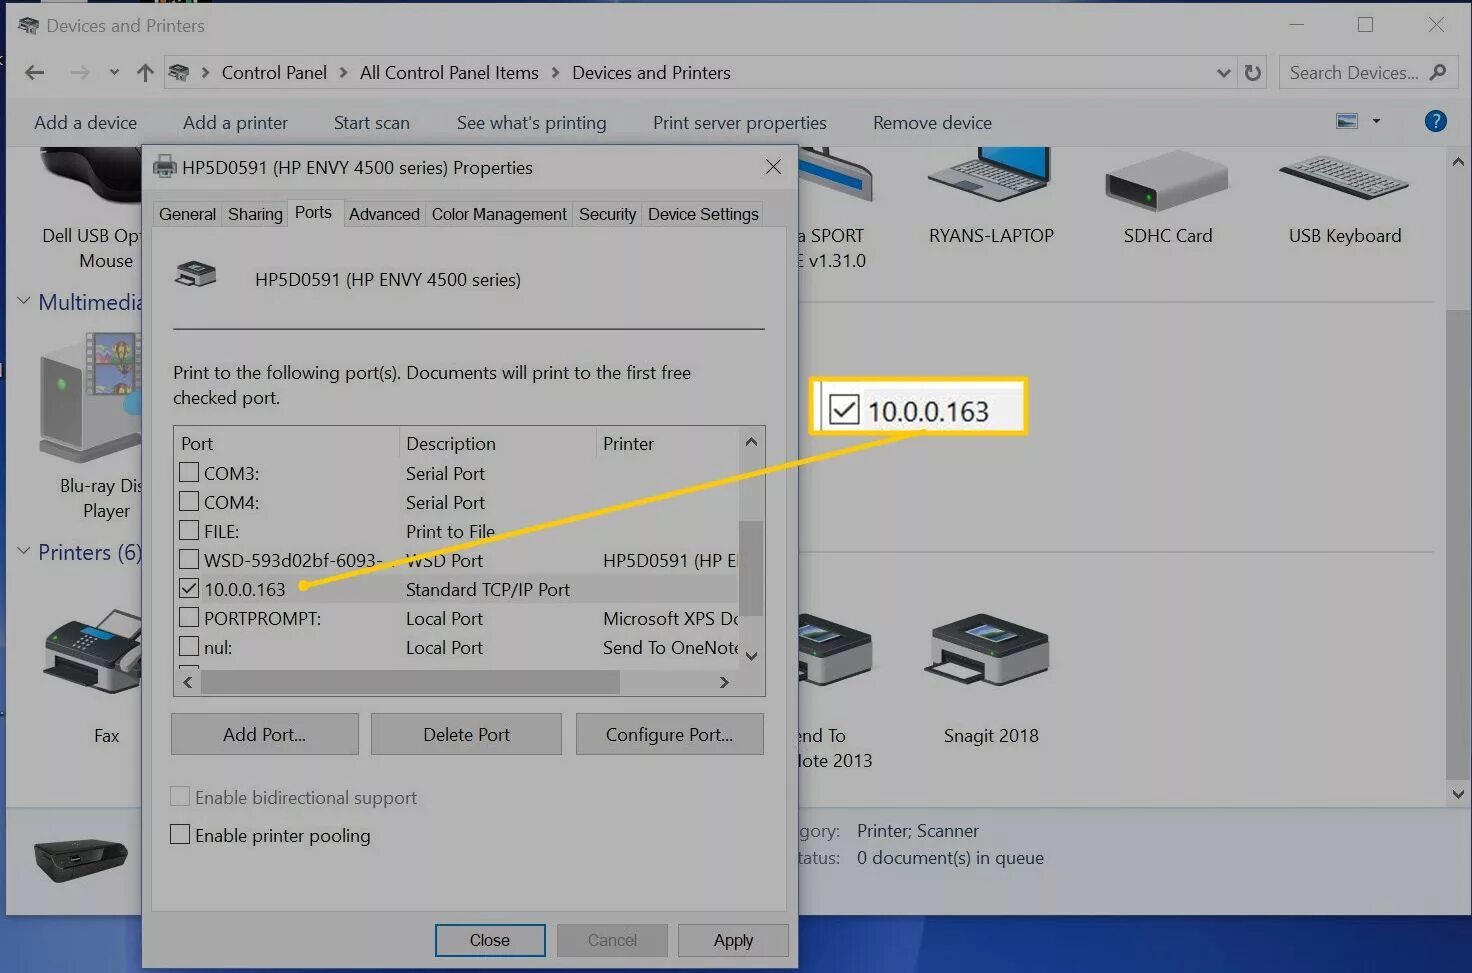Select the Fax printer icon
This screenshot has height=973, width=1472.
pyautogui.click(x=92, y=651)
